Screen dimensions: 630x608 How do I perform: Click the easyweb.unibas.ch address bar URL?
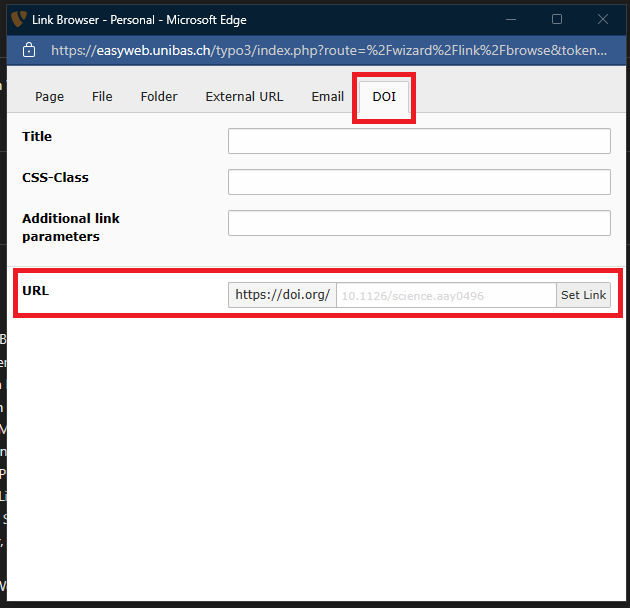(328, 50)
